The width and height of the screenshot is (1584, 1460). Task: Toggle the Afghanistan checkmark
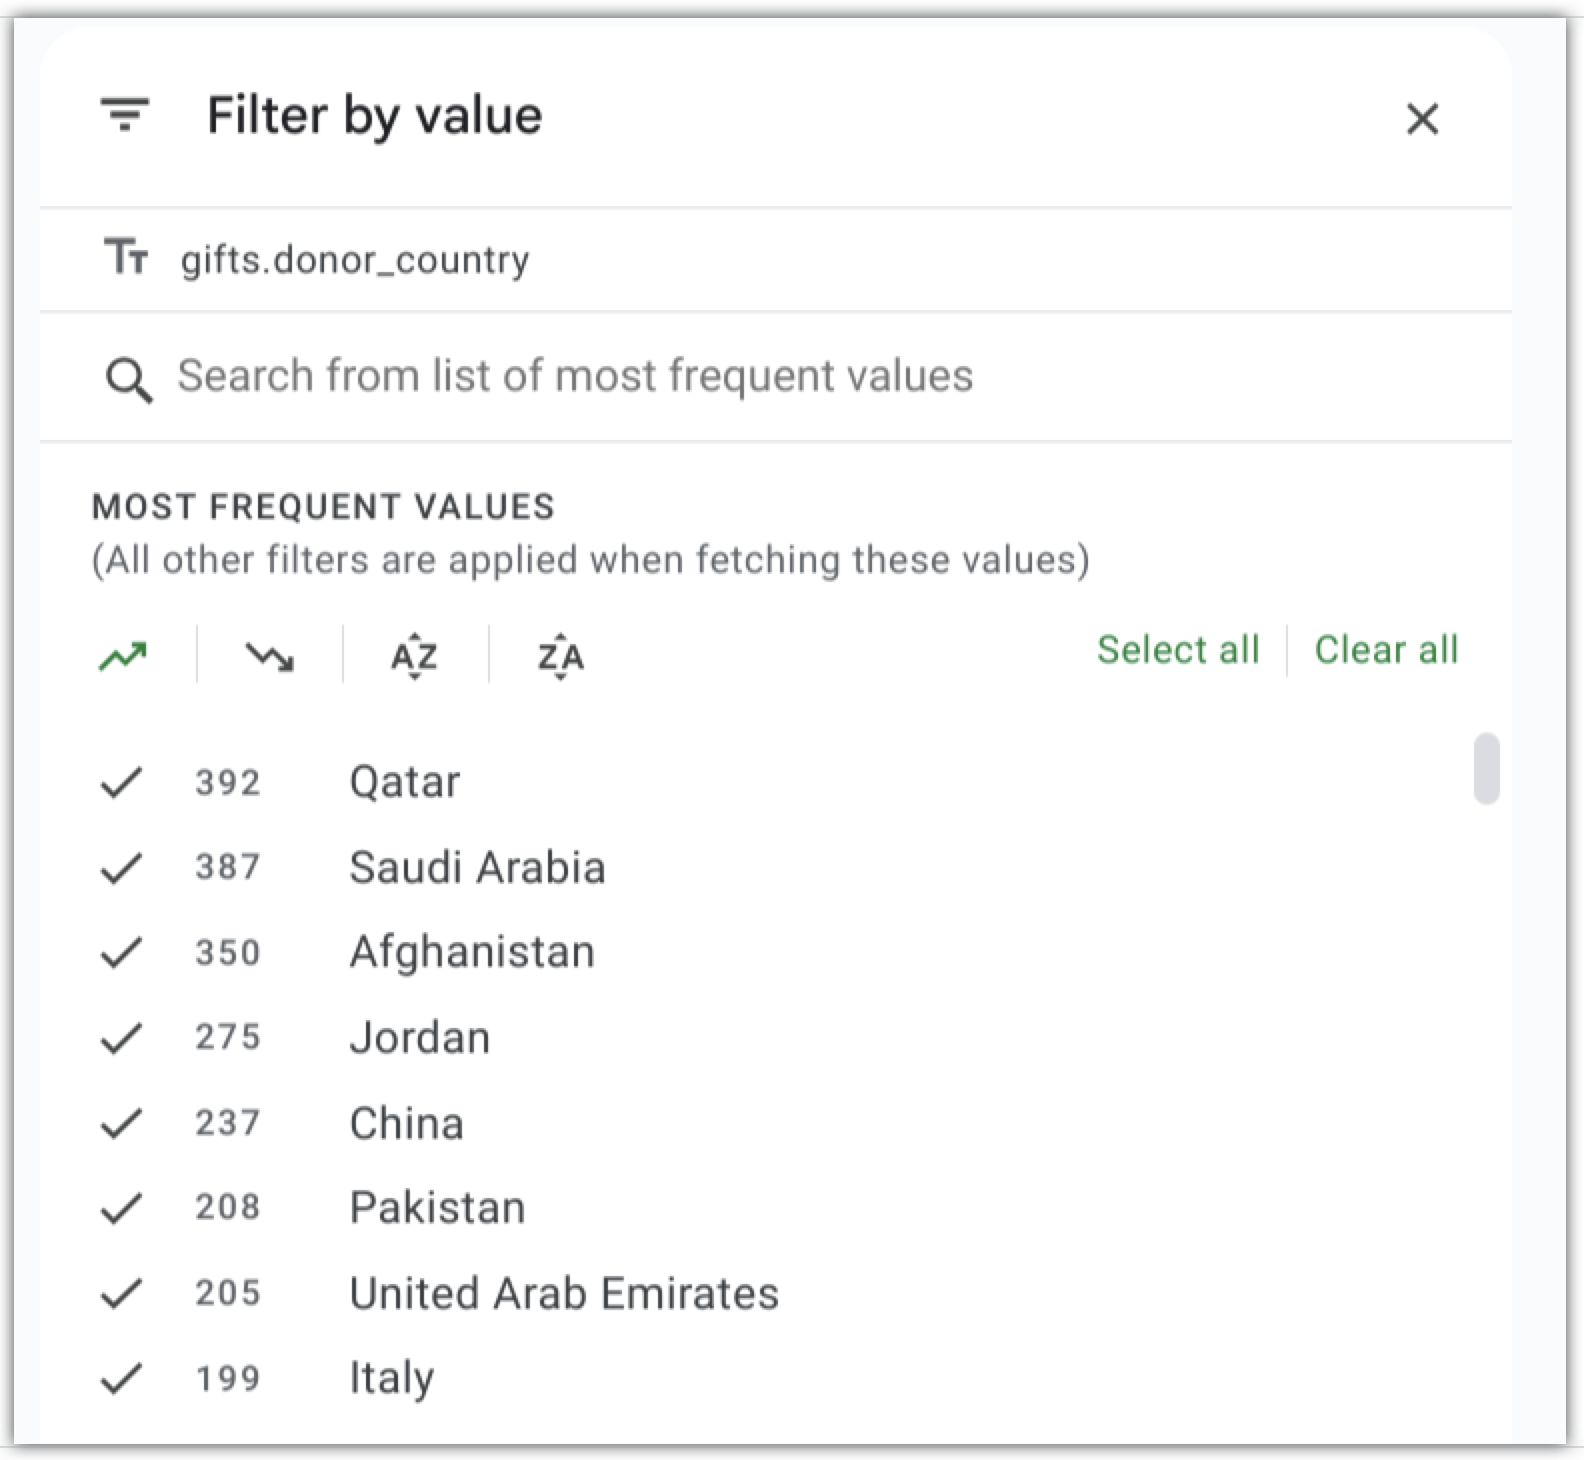tap(121, 952)
